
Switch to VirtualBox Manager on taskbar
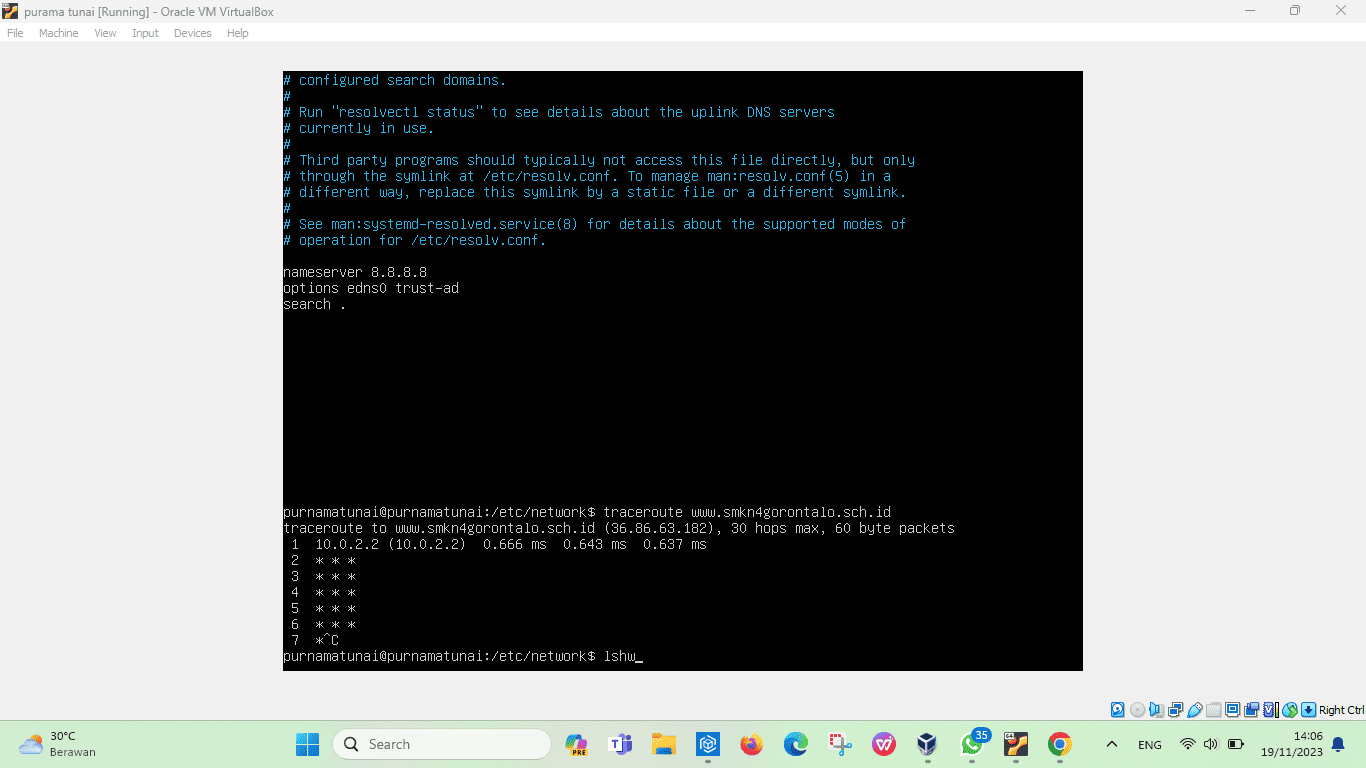point(928,744)
